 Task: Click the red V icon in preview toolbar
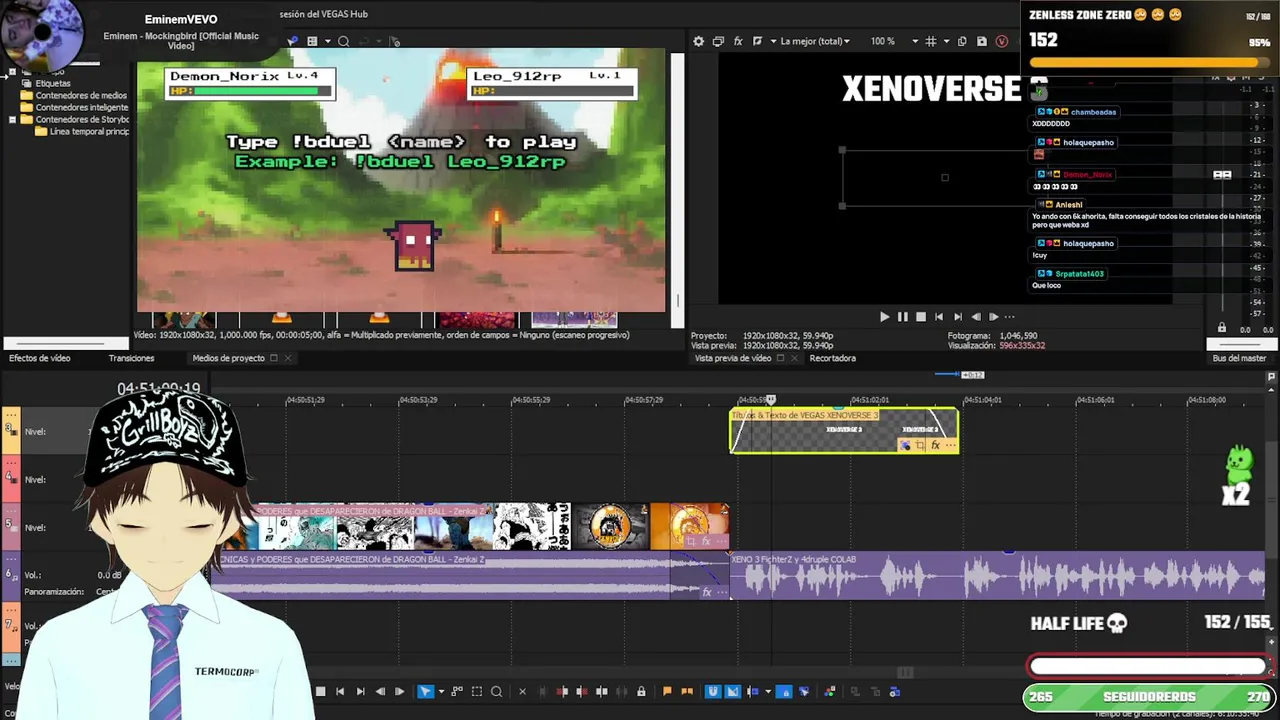tap(1001, 41)
